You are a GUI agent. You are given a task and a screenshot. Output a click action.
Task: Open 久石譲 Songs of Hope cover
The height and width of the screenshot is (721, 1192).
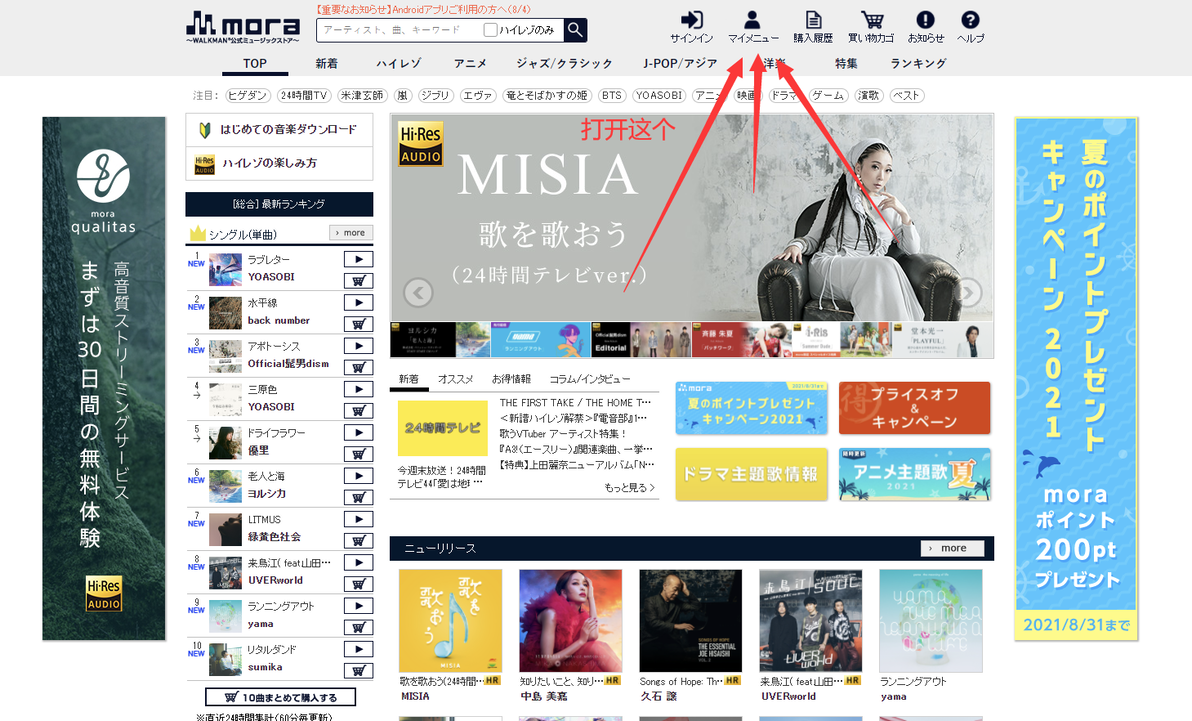[690, 621]
